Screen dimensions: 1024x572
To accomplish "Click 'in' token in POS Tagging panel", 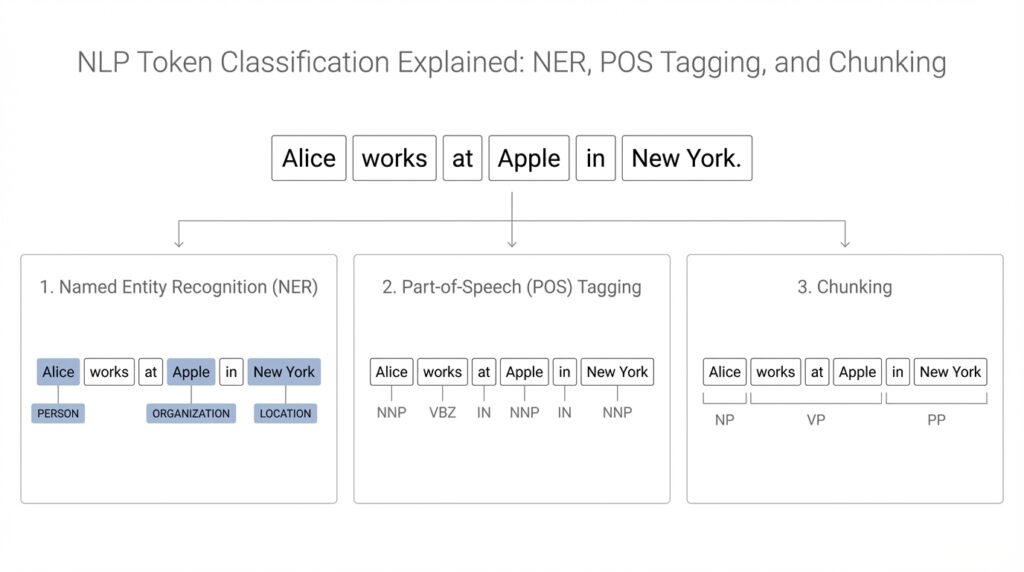I will [564, 372].
